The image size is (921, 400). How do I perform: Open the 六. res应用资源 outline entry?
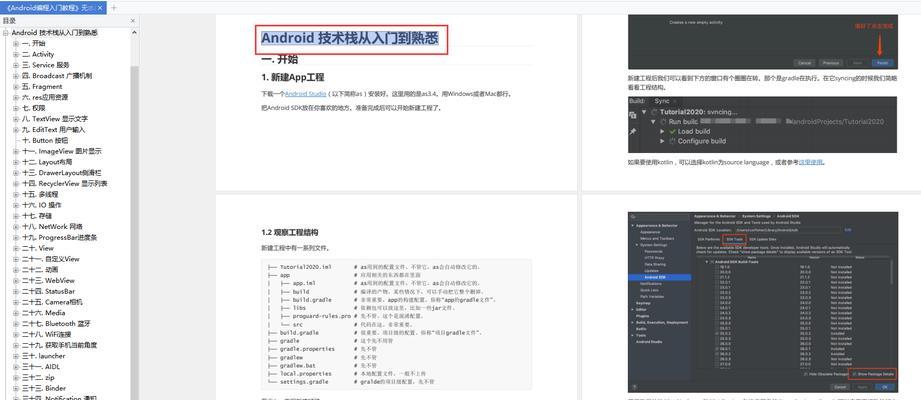click(45, 98)
